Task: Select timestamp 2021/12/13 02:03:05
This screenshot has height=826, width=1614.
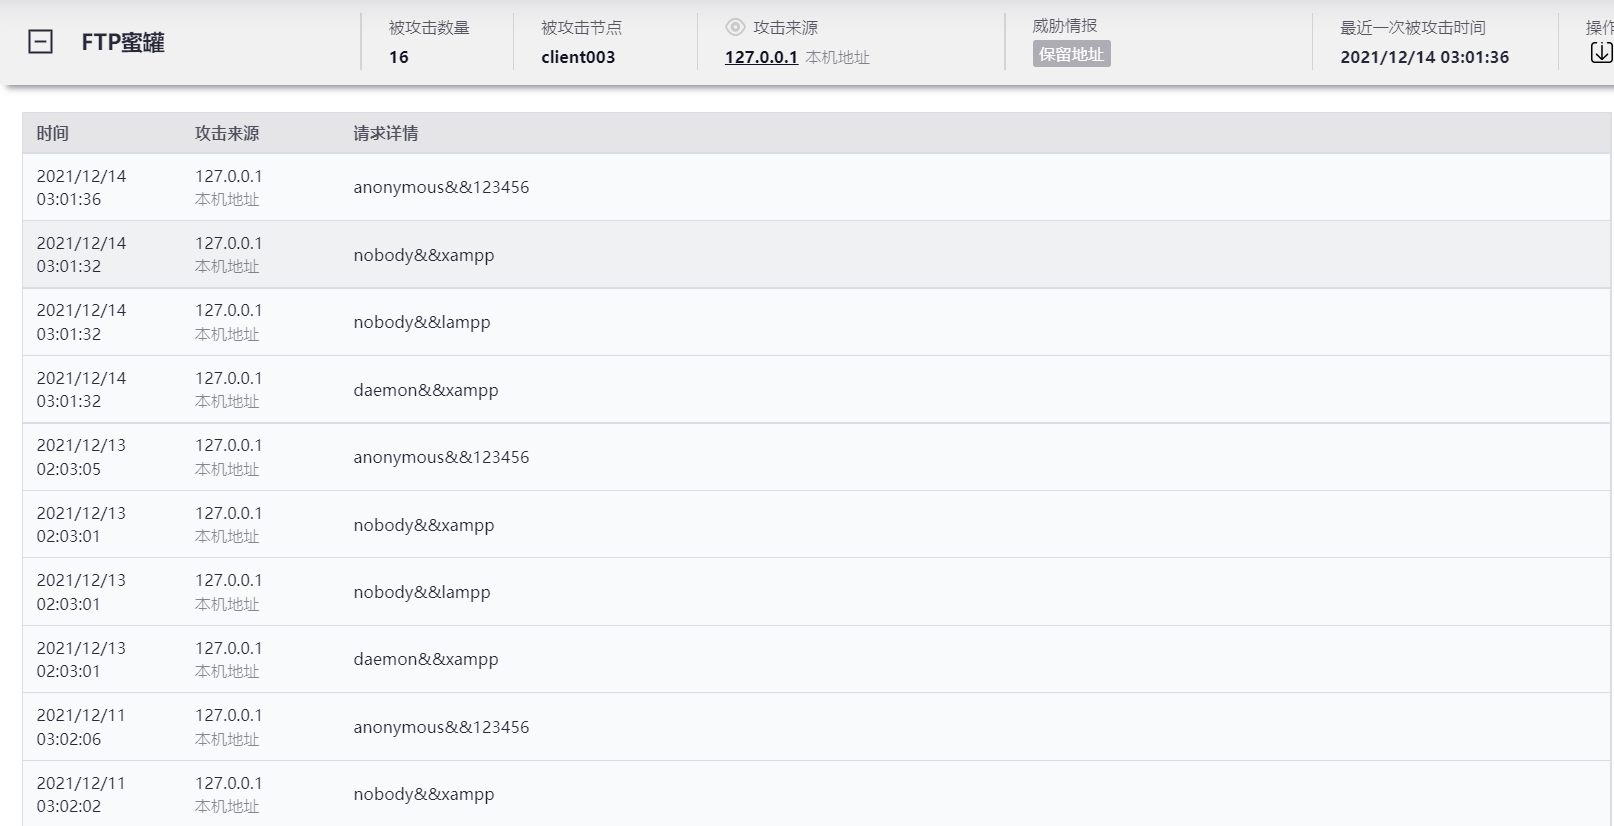Action: pos(82,457)
